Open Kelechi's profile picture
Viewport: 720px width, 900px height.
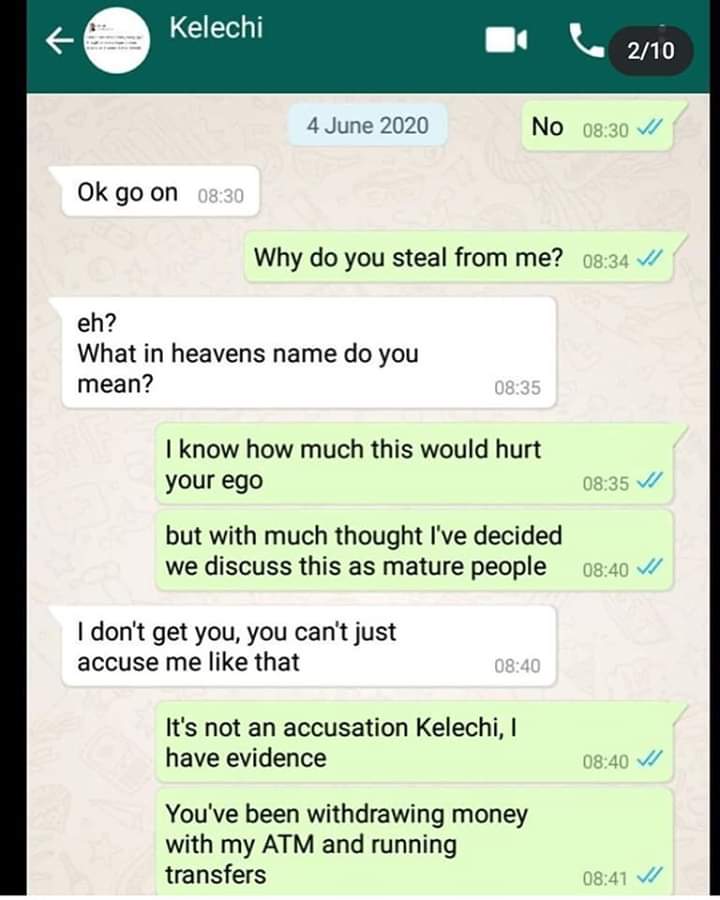(118, 40)
